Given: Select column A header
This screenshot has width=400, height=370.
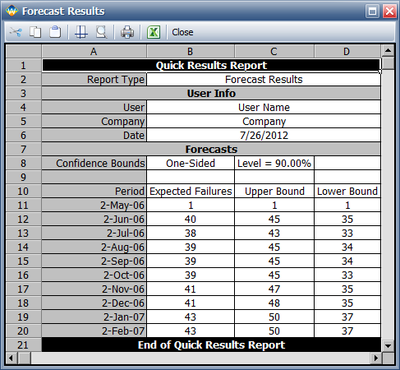Looking at the screenshot, I should coord(94,51).
